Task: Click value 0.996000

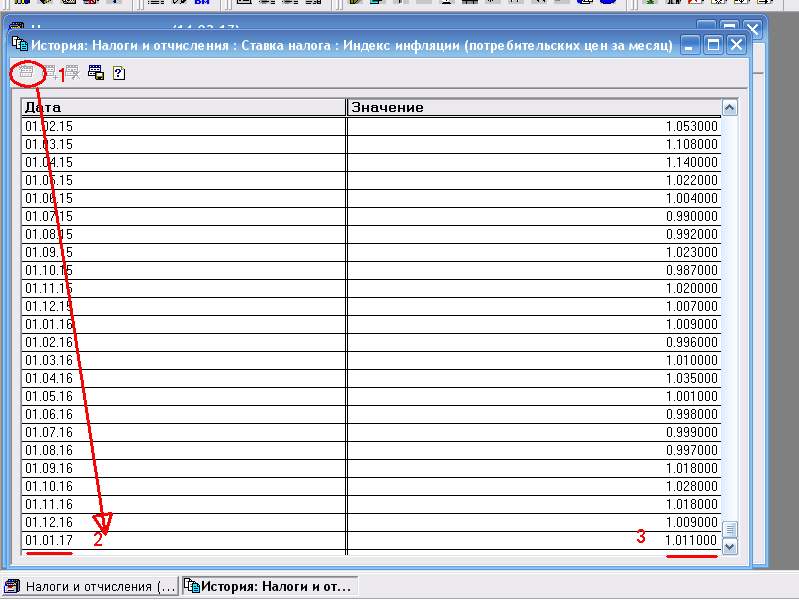Action: [x=691, y=342]
